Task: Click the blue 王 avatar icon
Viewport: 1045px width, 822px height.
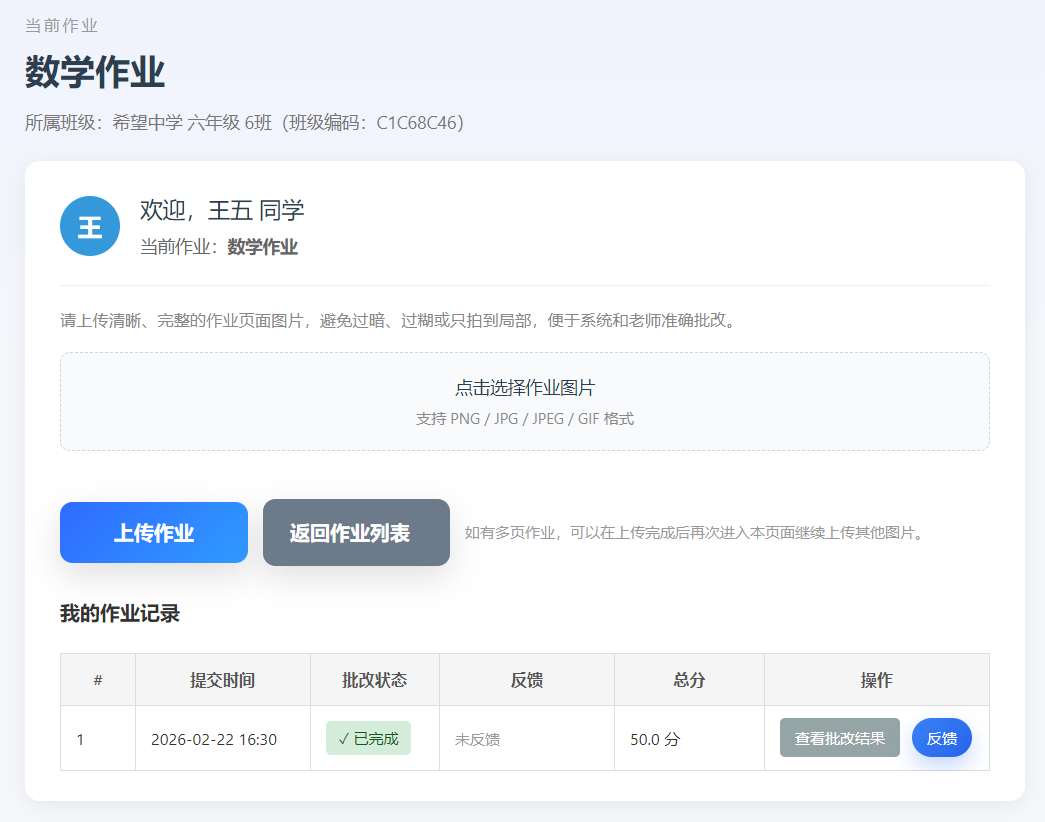Action: click(89, 226)
